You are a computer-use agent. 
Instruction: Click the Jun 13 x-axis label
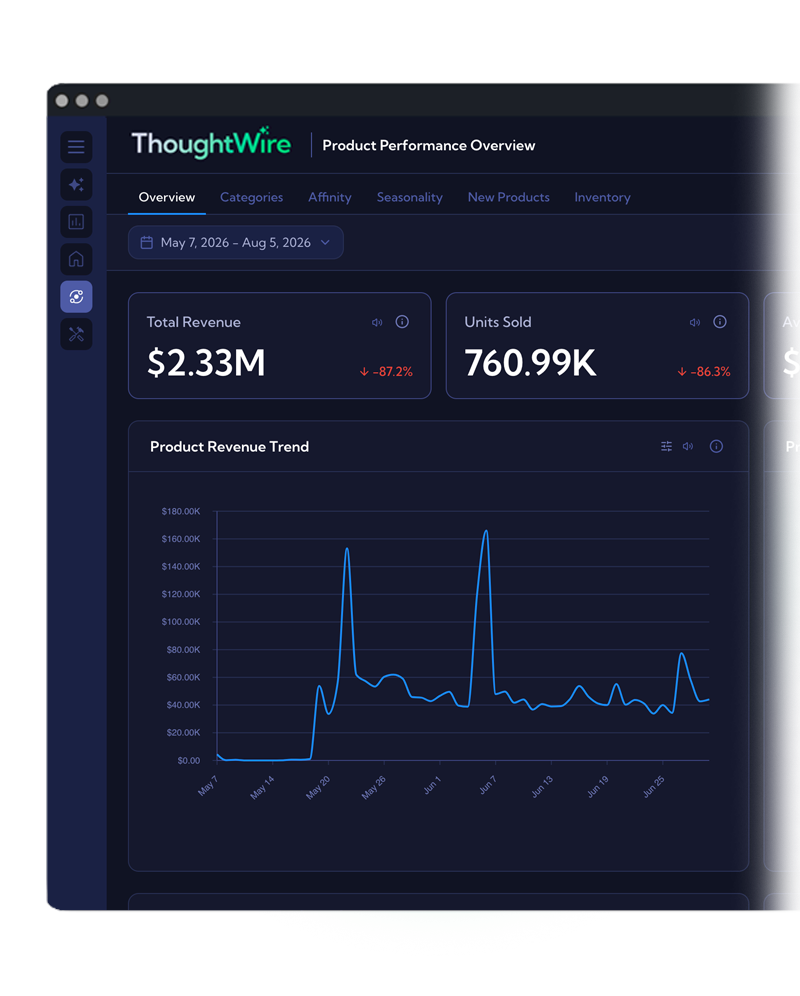pos(542,787)
